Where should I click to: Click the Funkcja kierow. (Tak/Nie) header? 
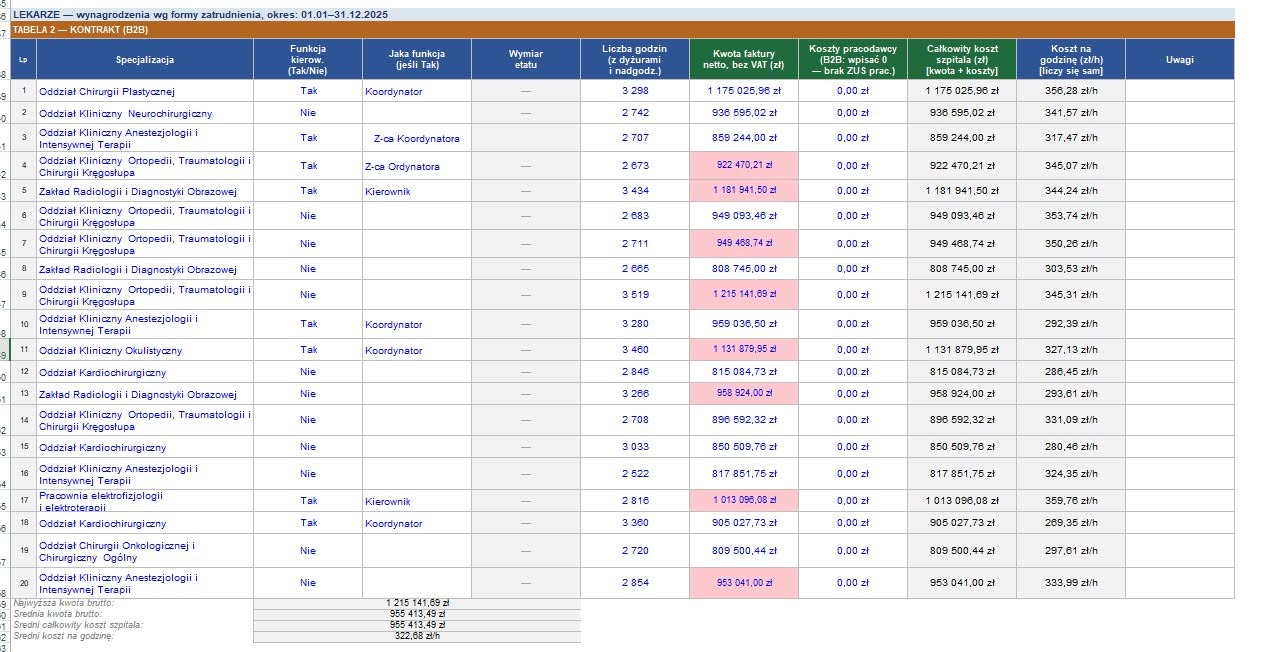308,60
